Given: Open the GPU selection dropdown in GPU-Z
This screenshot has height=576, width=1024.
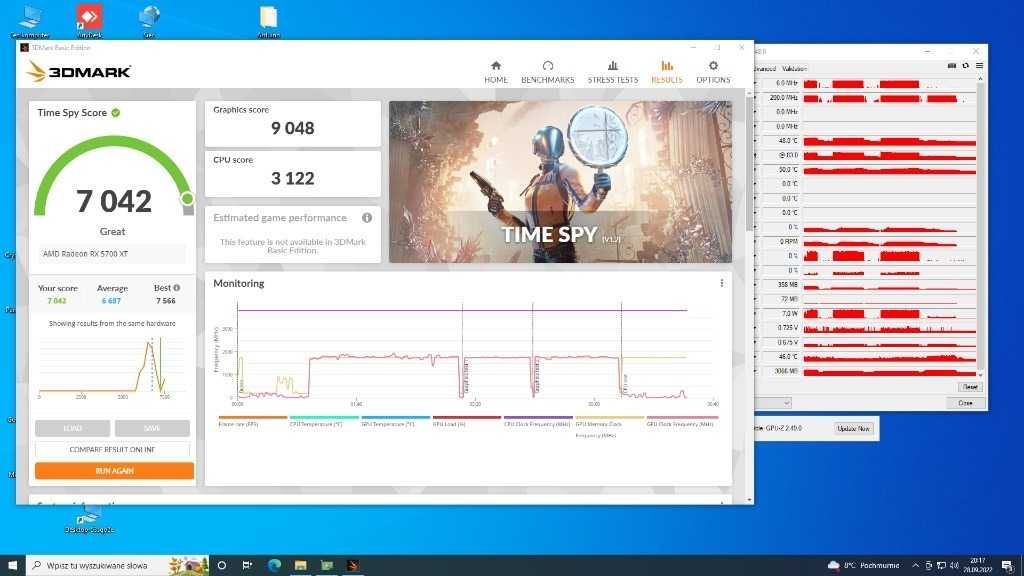Looking at the screenshot, I should (773, 403).
